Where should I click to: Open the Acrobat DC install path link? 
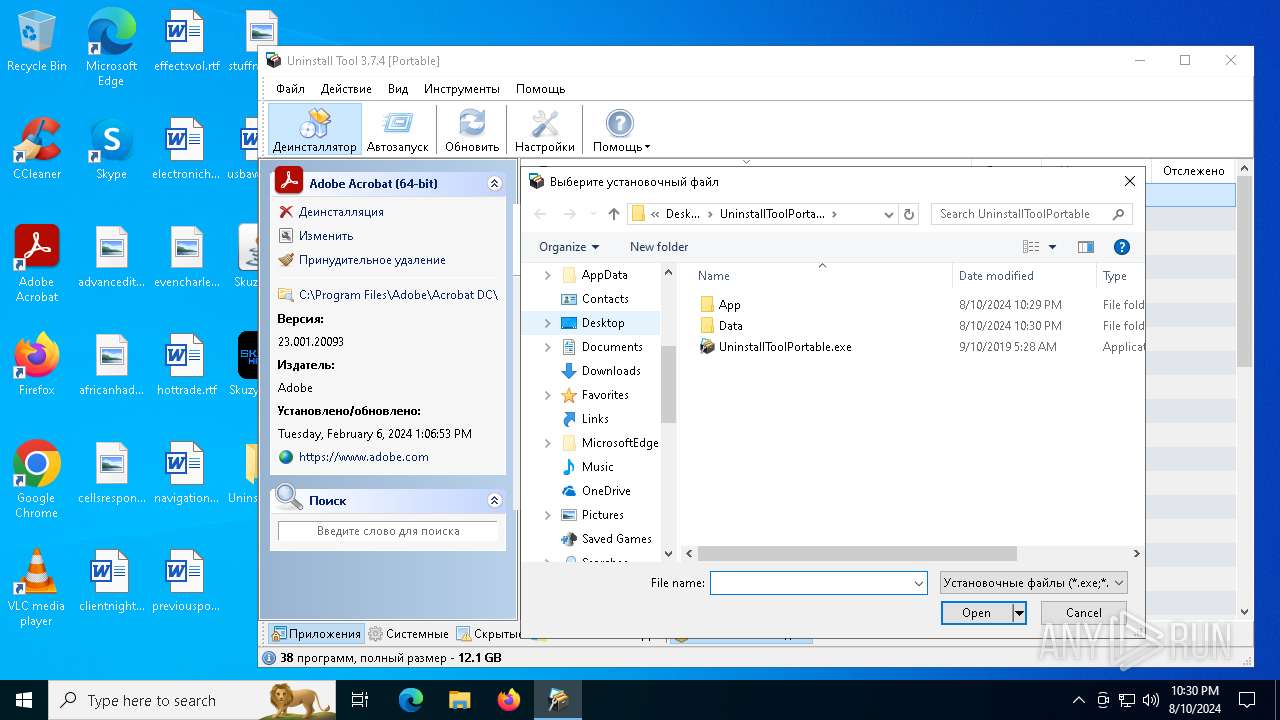(x=398, y=295)
